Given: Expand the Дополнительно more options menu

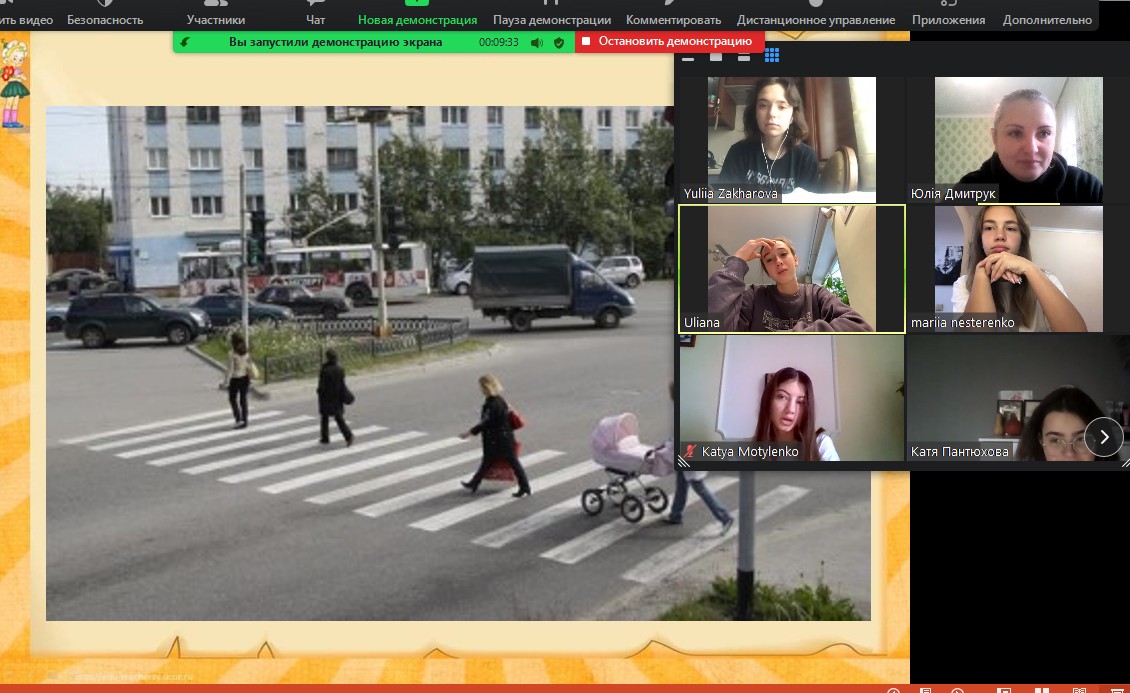Looking at the screenshot, I should tap(1047, 14).
